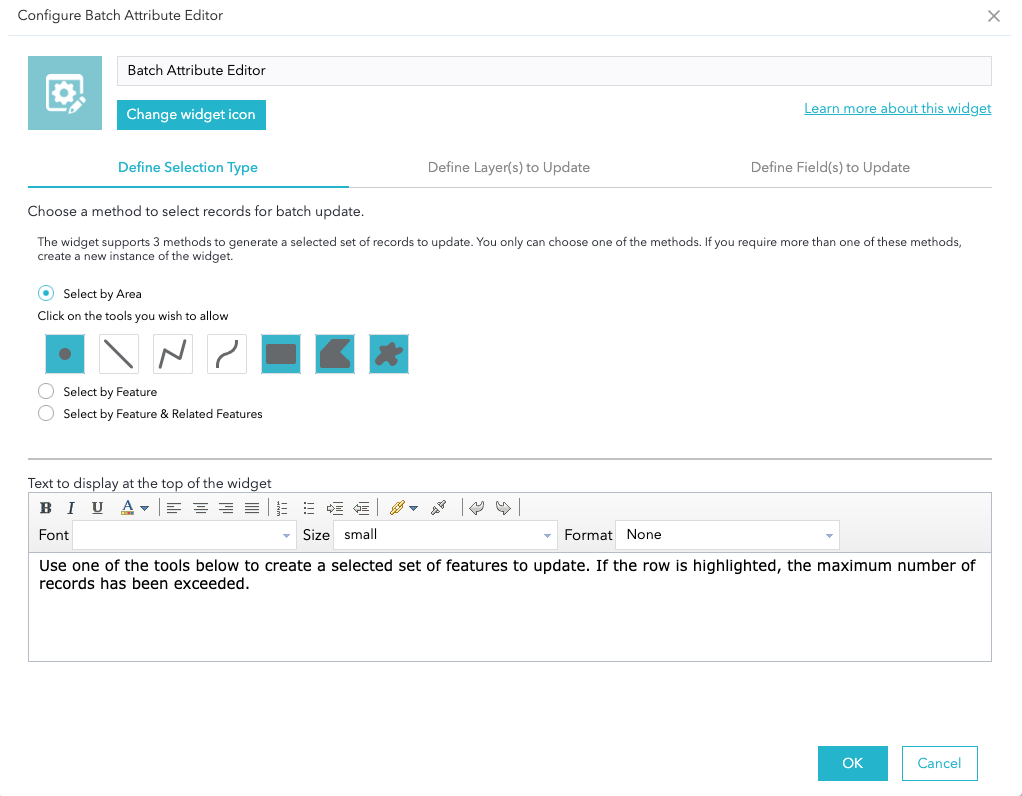
Task: Choose the Select by Feature radio button
Action: [x=46, y=391]
